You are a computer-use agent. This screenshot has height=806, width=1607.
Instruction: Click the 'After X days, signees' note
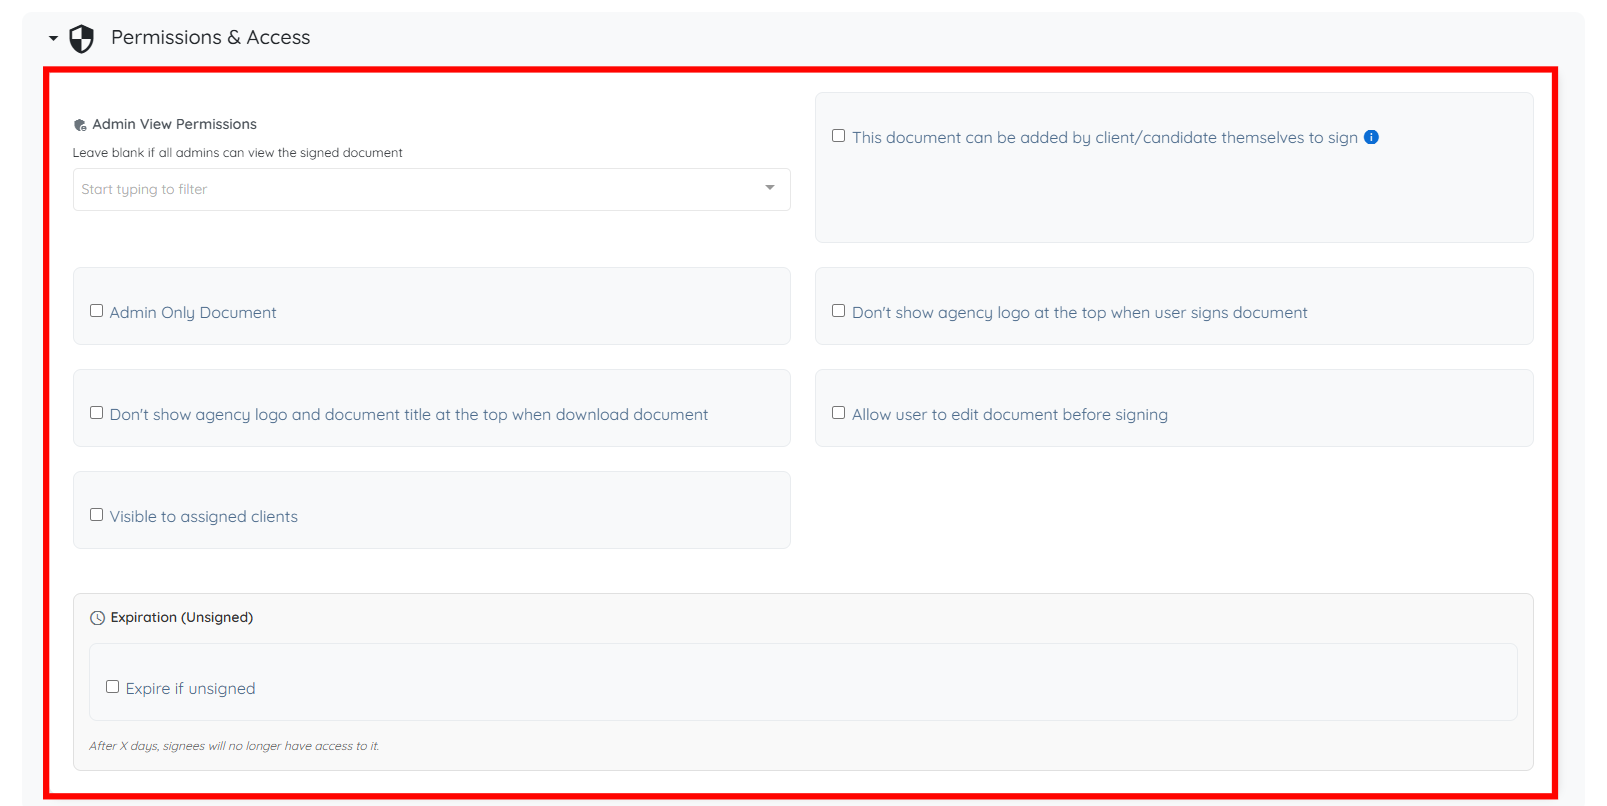[234, 746]
